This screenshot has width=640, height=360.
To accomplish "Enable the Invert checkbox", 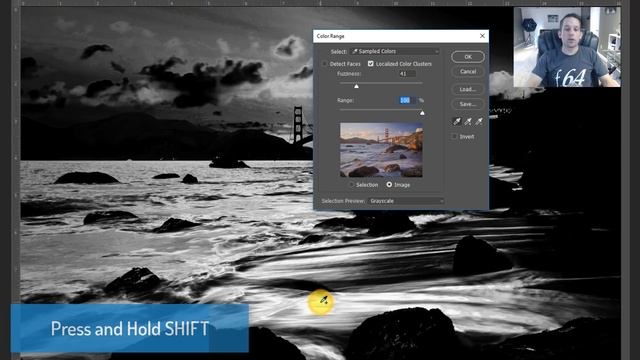I will point(454,137).
